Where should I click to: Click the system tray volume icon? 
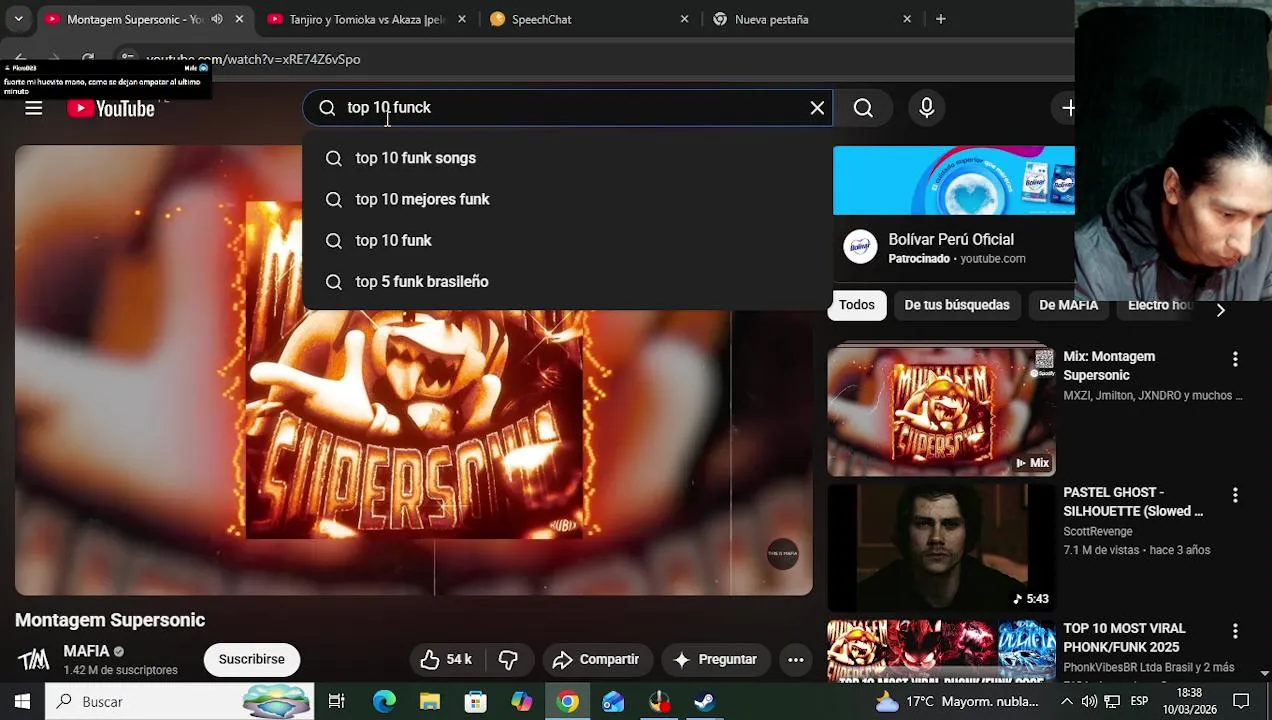1089,701
